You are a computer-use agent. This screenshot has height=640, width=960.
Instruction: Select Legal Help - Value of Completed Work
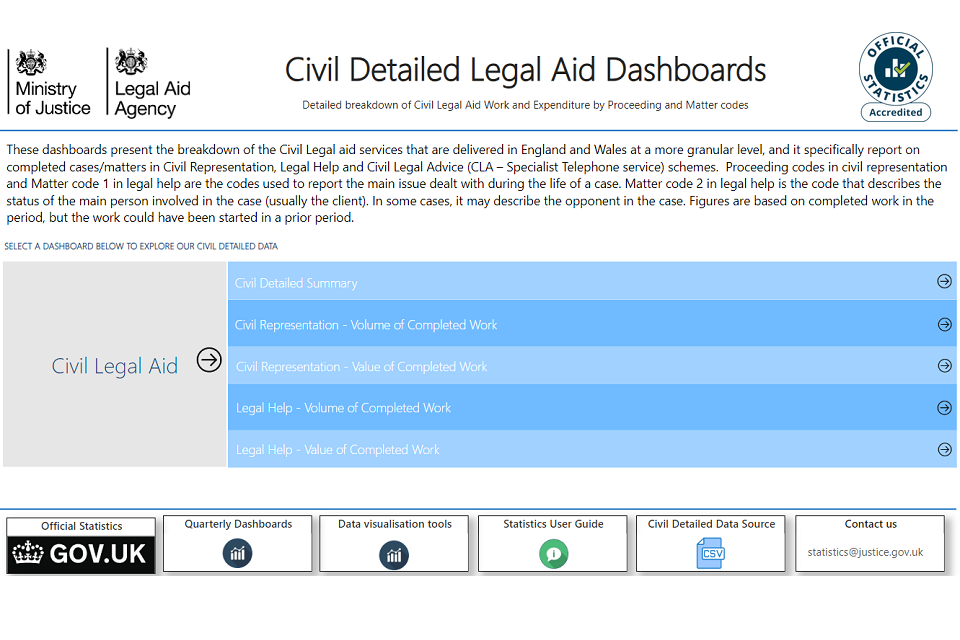(x=338, y=450)
